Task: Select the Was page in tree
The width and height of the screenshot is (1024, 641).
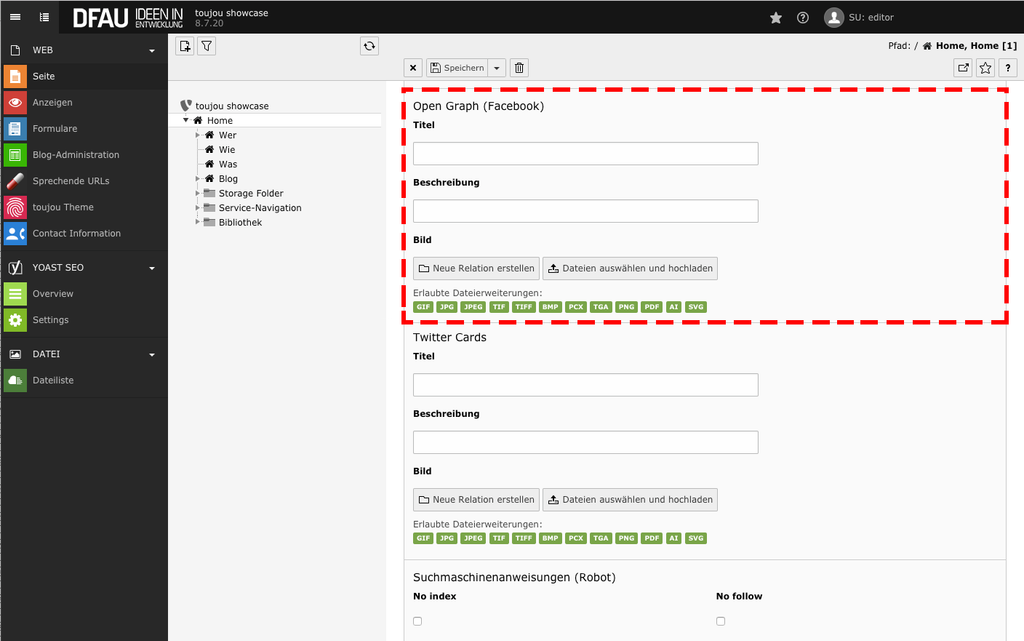Action: tap(228, 164)
